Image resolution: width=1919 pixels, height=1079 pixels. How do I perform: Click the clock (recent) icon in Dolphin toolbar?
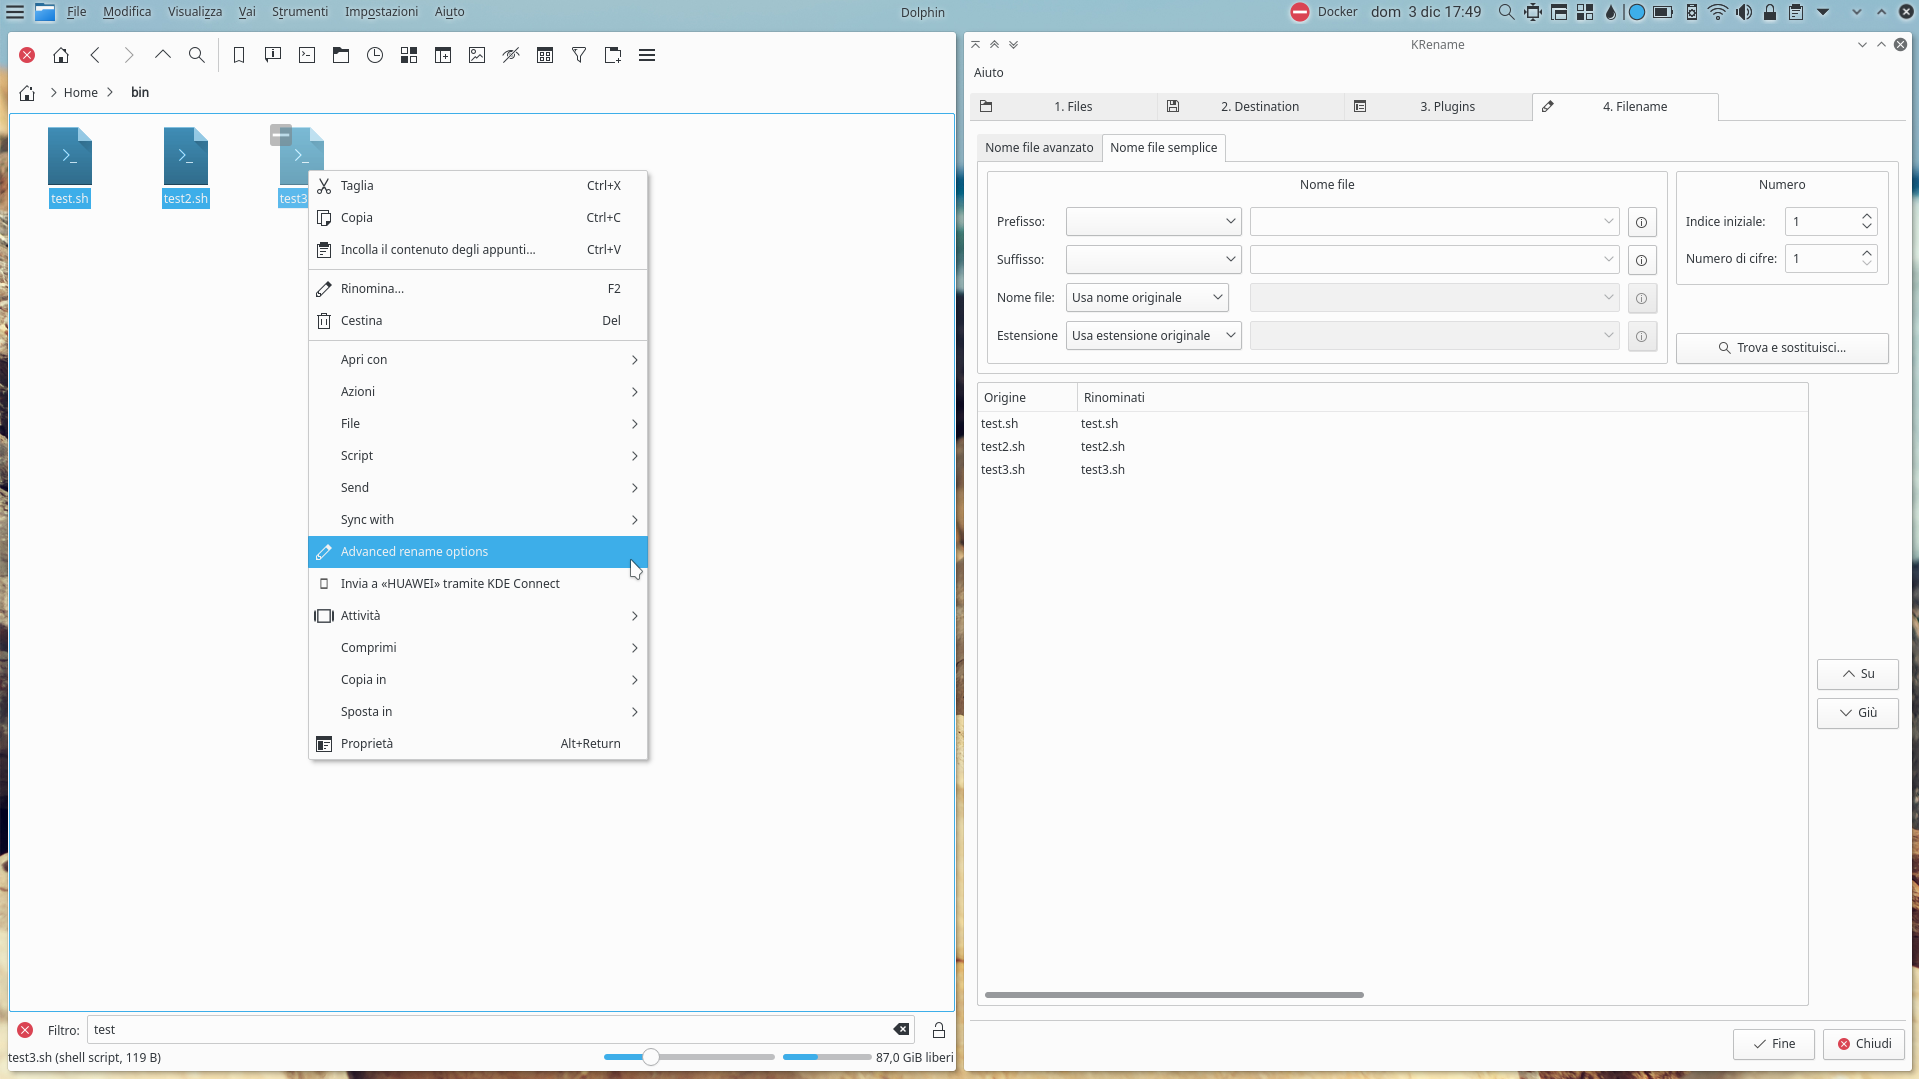pos(375,55)
